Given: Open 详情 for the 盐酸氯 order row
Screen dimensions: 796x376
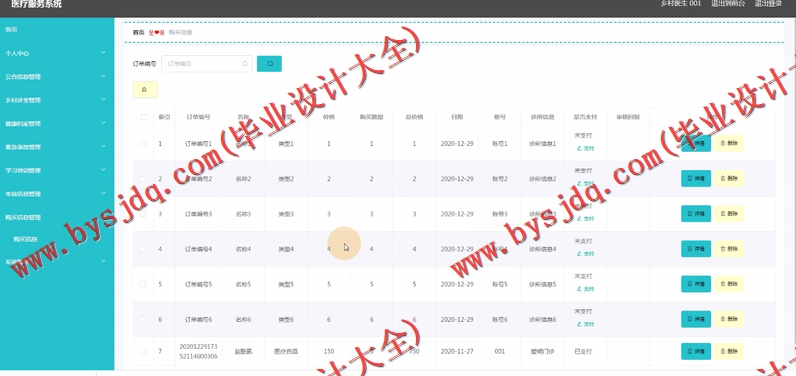Looking at the screenshot, I should click(x=695, y=351).
